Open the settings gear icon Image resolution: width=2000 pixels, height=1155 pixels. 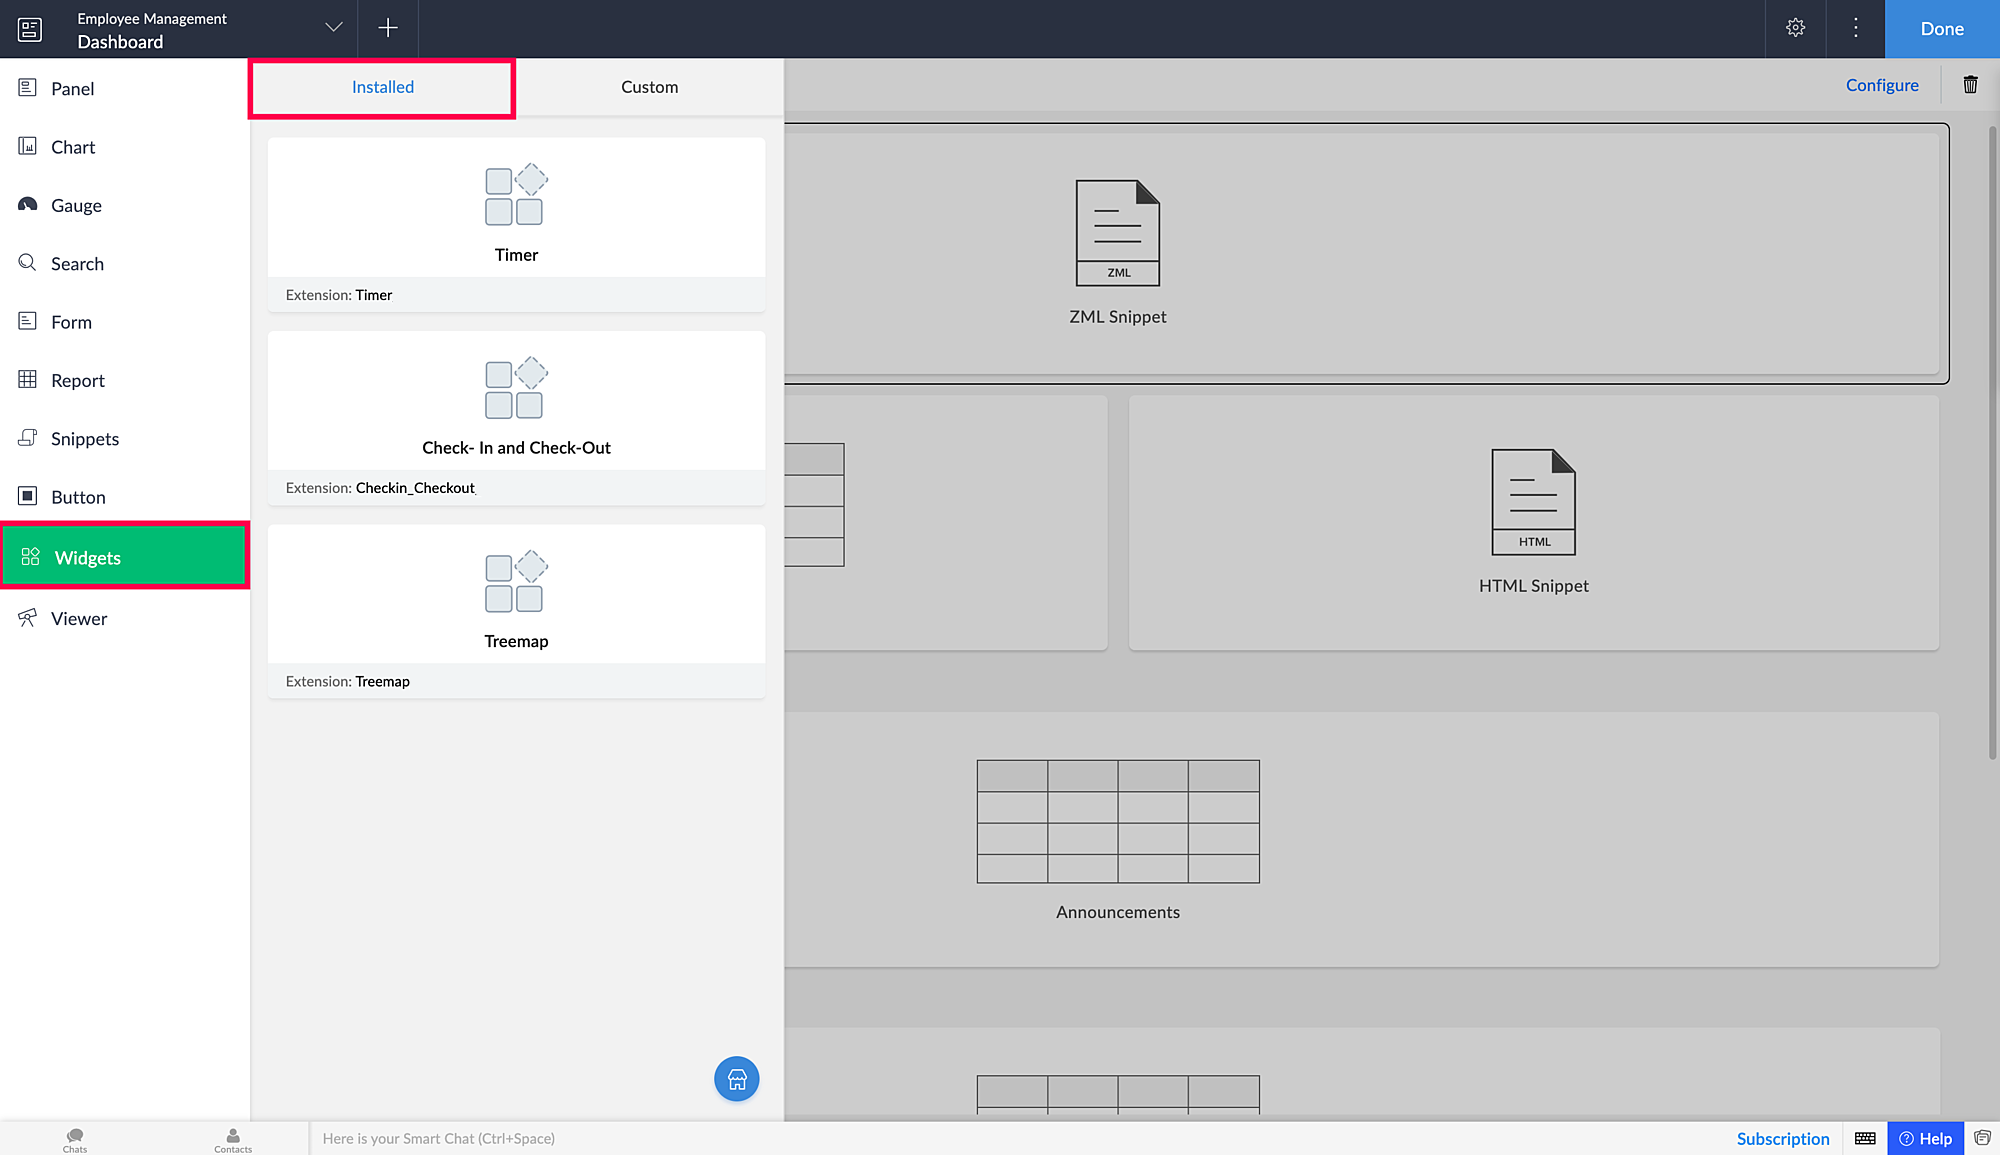(x=1796, y=28)
